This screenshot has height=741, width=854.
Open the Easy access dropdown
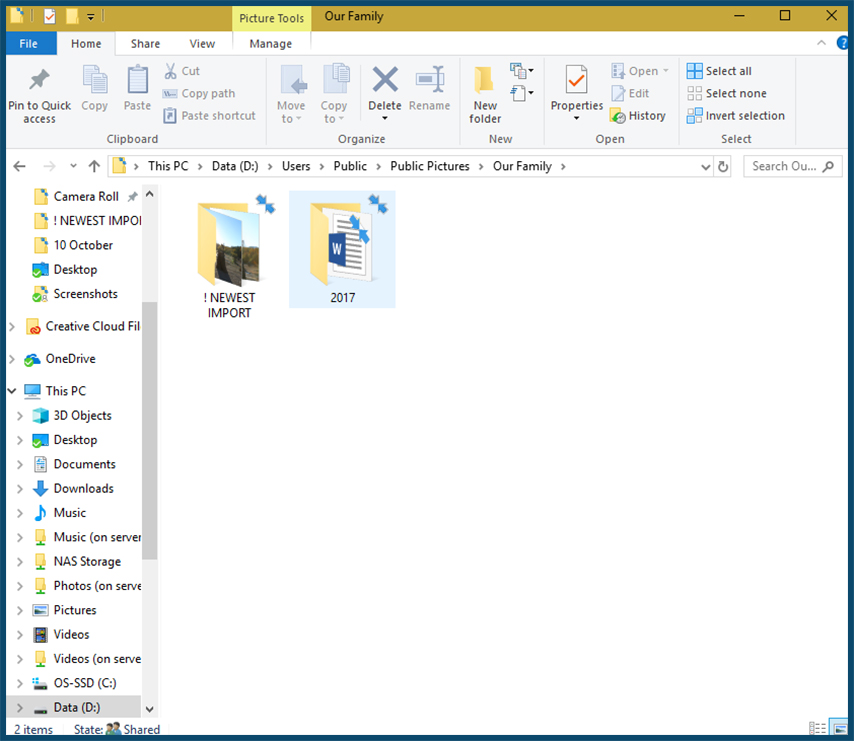521,93
